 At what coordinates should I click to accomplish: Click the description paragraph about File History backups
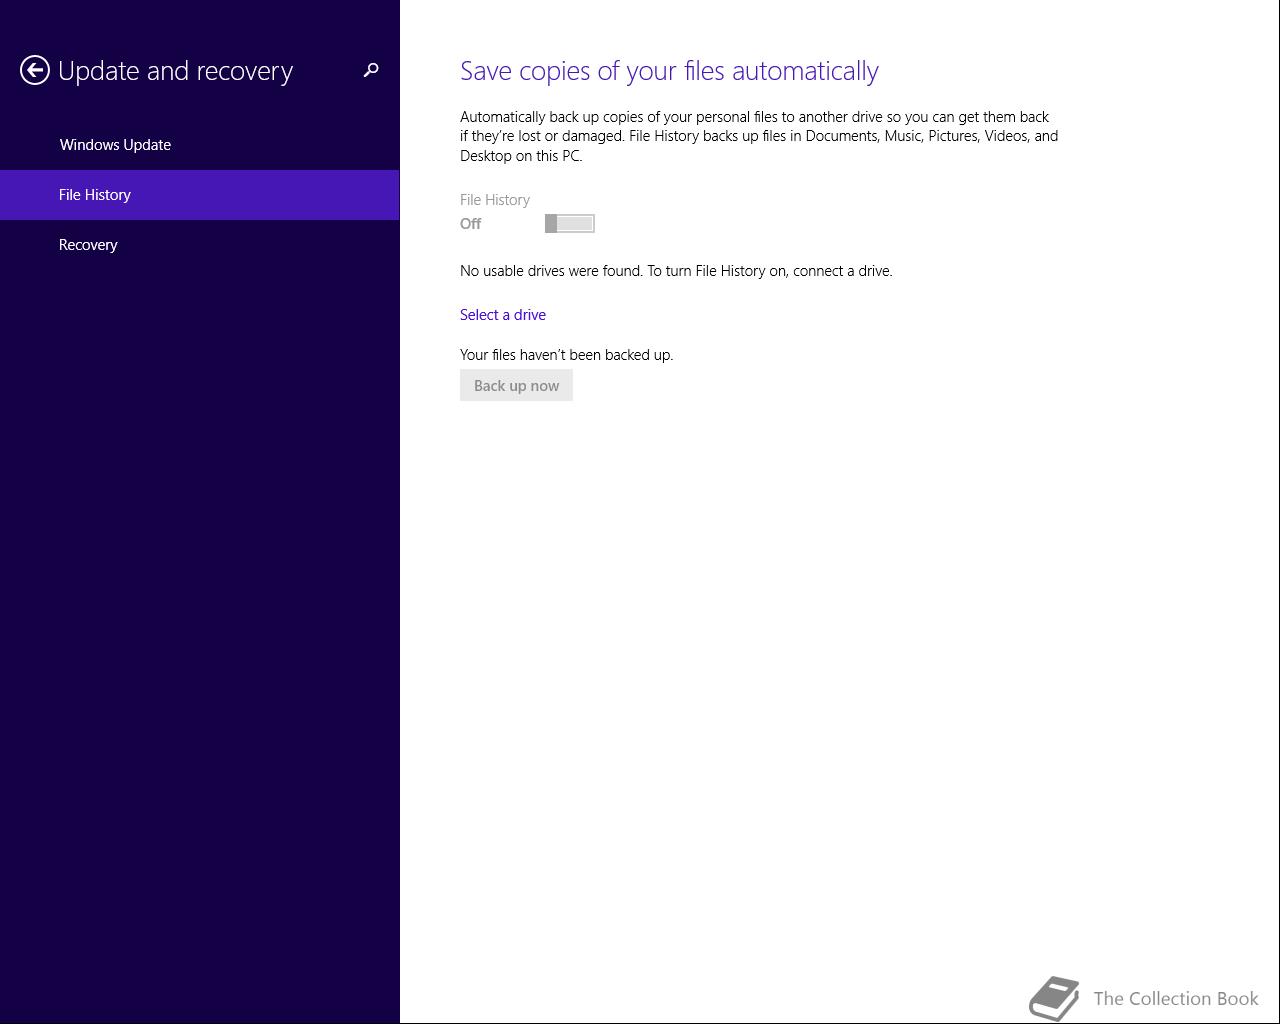[759, 136]
